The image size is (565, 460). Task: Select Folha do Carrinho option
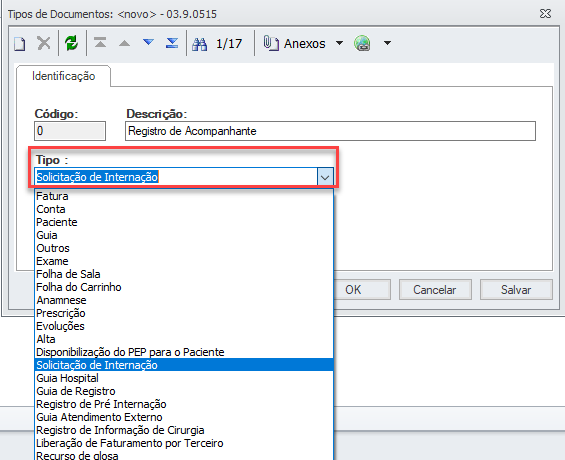pyautogui.click(x=184, y=287)
